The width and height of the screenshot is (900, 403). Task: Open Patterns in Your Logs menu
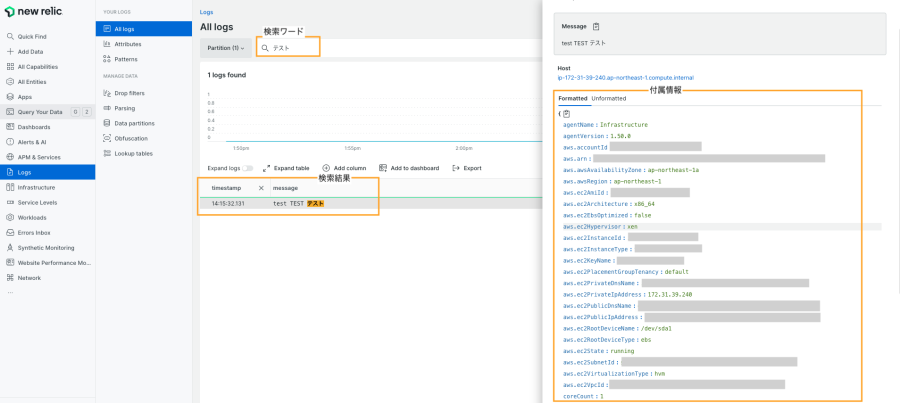click(x=126, y=59)
